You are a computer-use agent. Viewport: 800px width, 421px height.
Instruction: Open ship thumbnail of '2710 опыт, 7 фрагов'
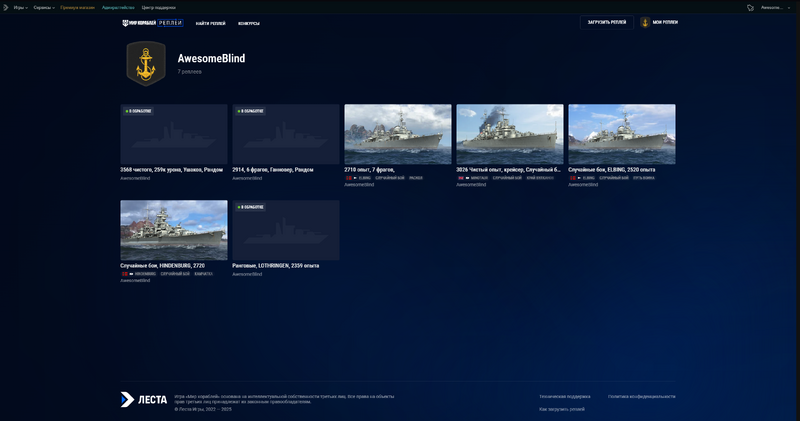[398, 134]
